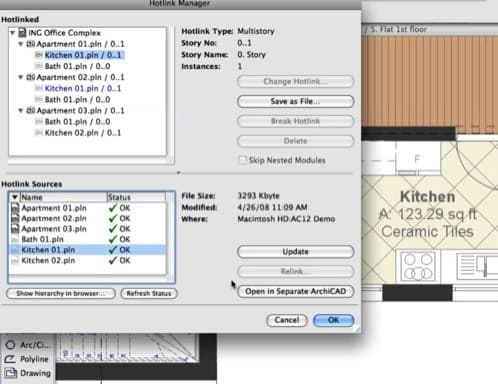Screen dimensions: 498x384
Task: Toggle the Skip Nested Modules checkbox
Action: (243, 160)
